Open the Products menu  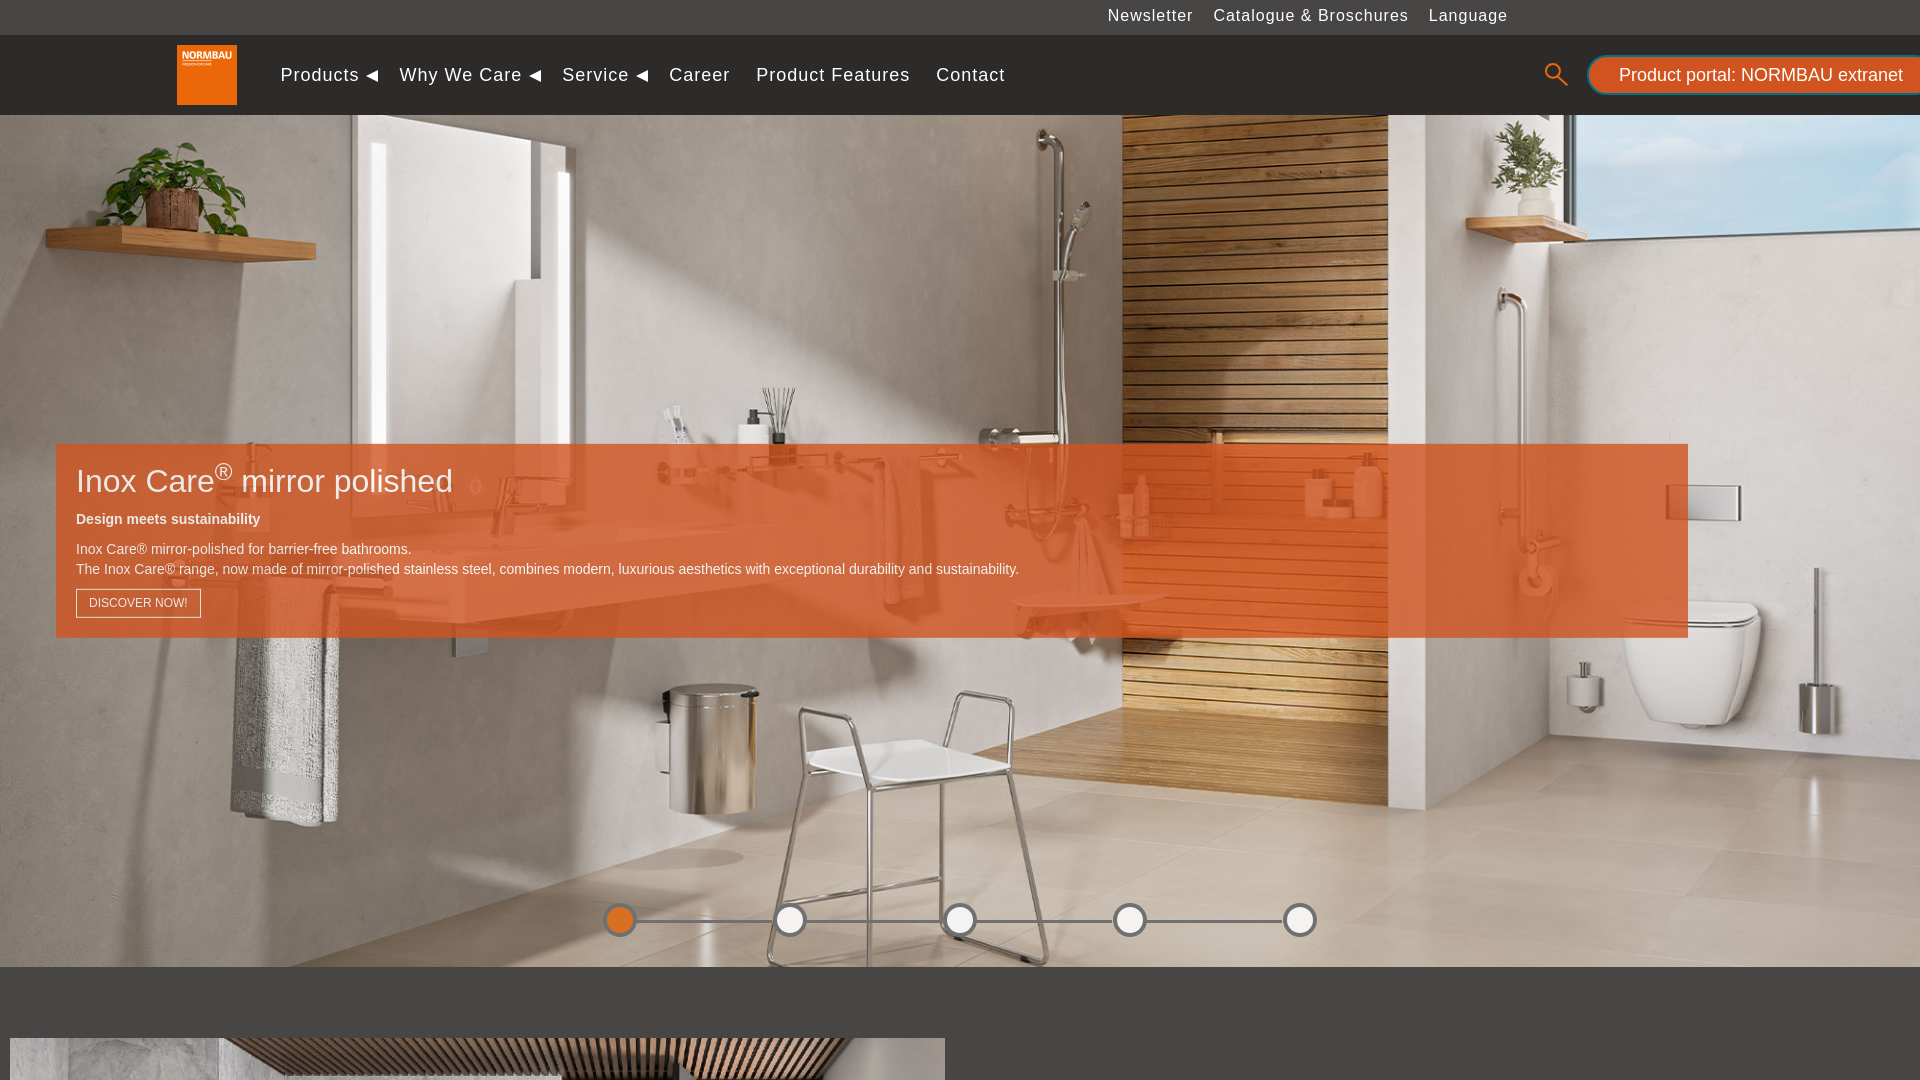[320, 75]
